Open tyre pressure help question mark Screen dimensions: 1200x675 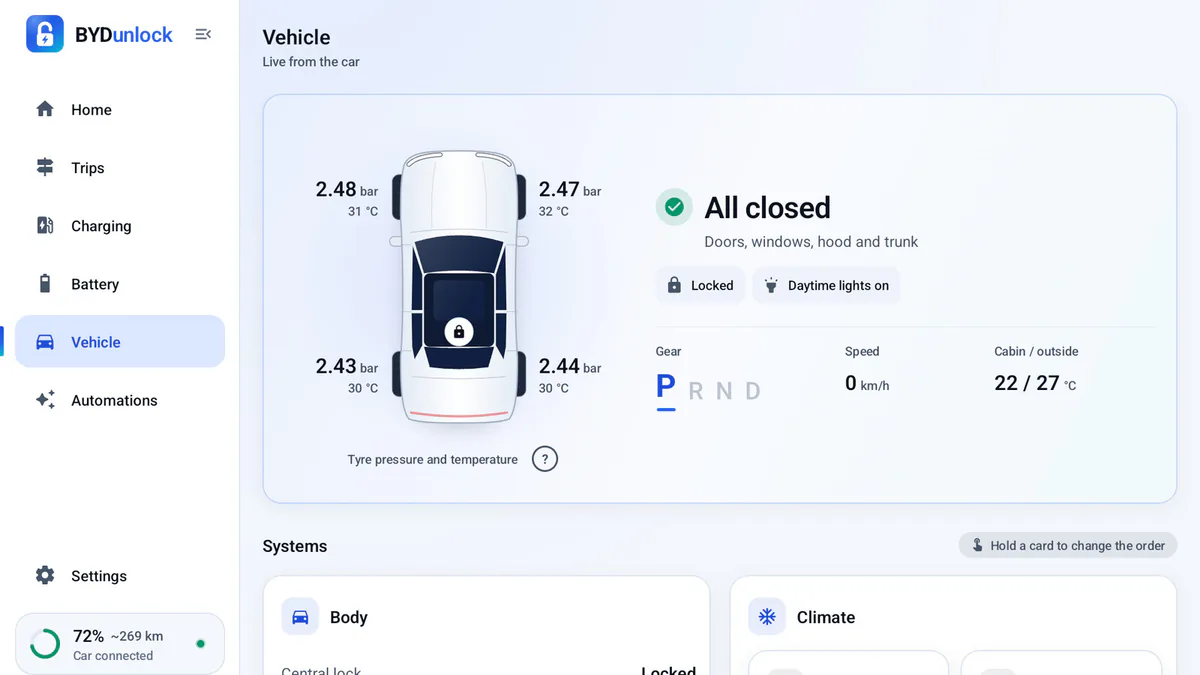[x=545, y=459]
